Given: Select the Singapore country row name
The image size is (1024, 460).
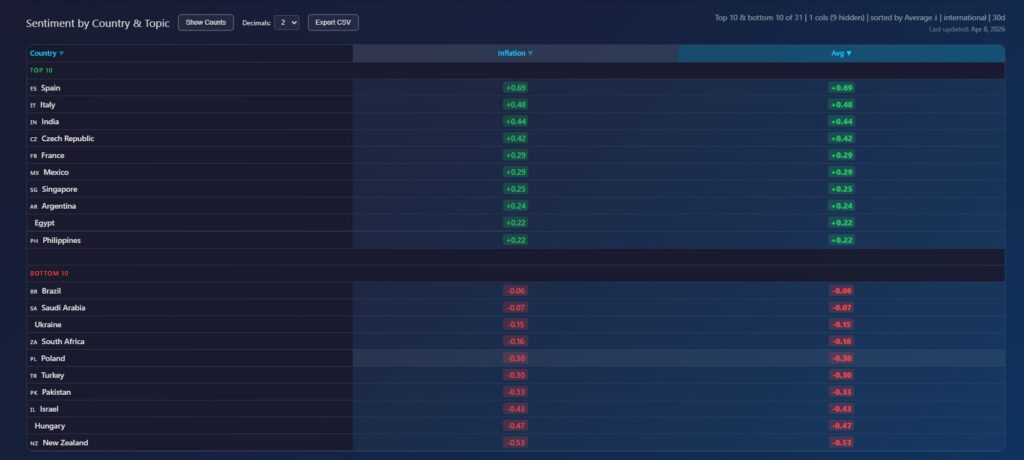Looking at the screenshot, I should pos(59,189).
